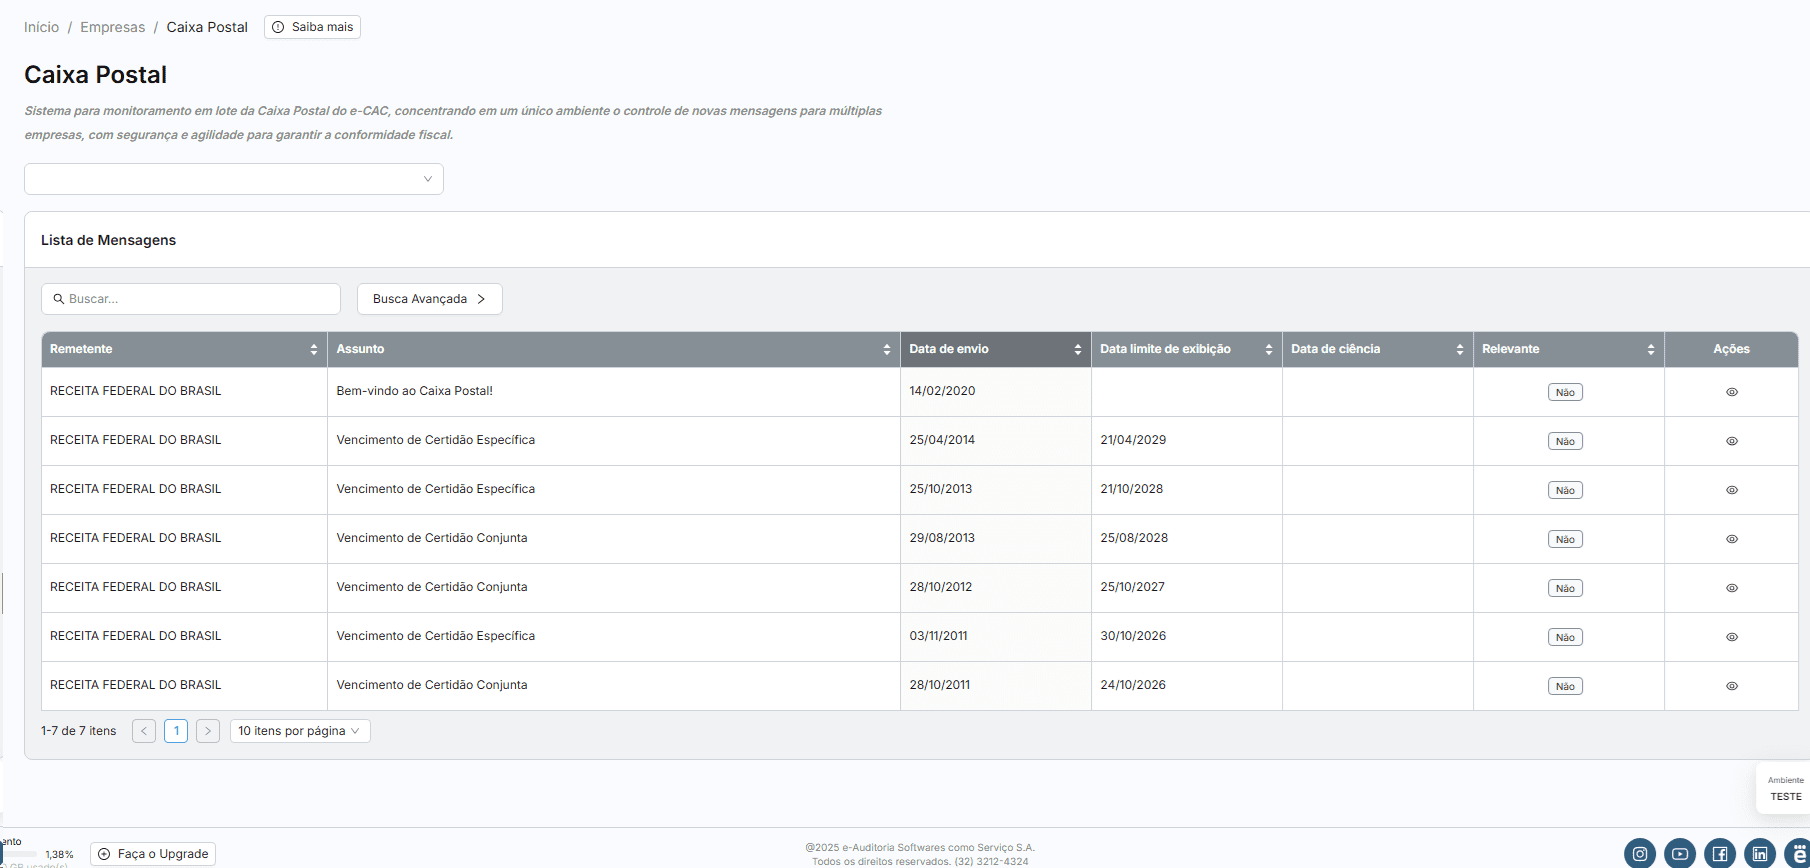Click Lista de Mensagens heading
The image size is (1810, 868).
[x=108, y=240]
